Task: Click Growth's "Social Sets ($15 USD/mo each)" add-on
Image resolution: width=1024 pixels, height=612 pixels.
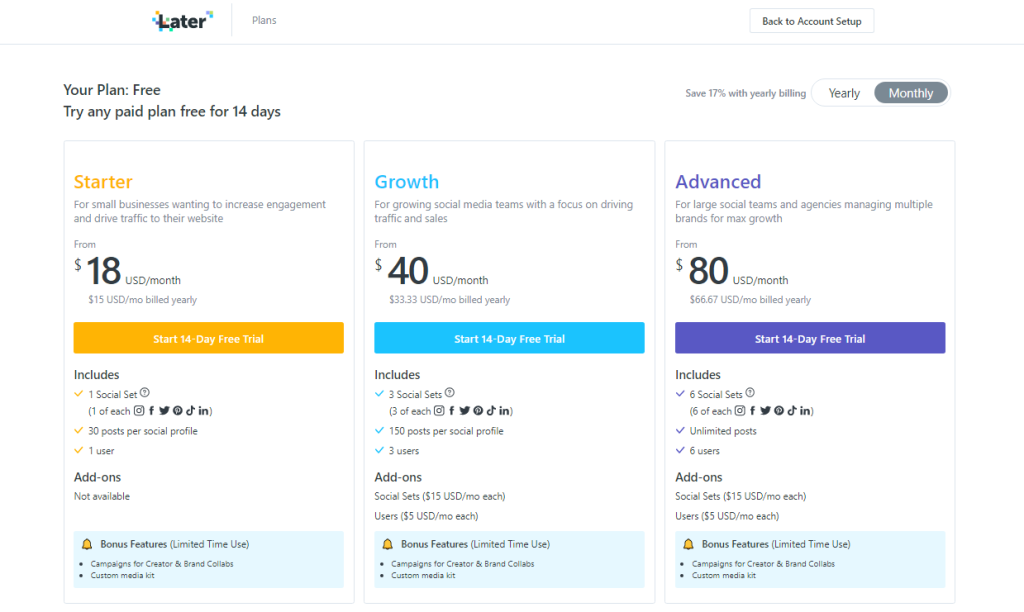Action: (440, 496)
